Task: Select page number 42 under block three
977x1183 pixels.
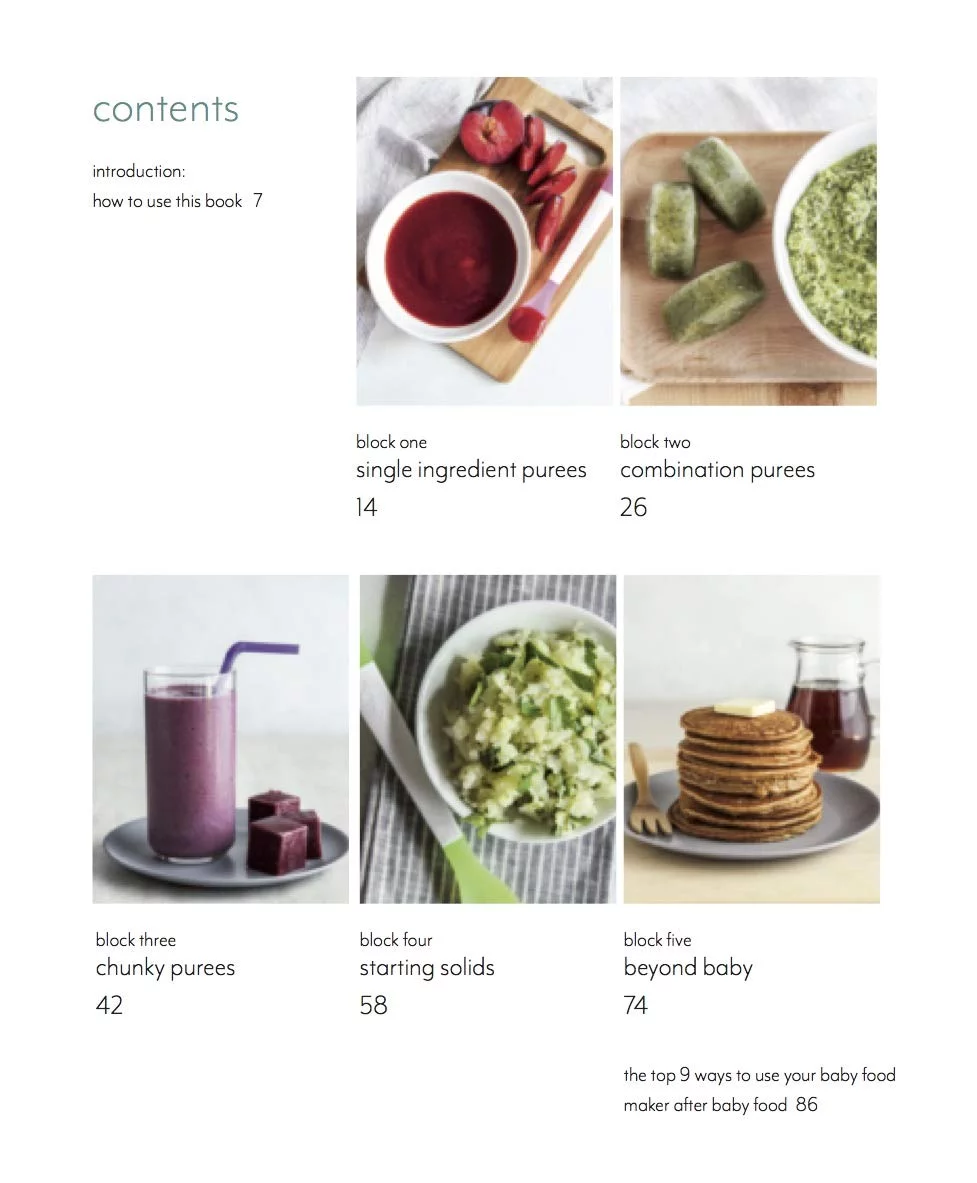Action: pyautogui.click(x=109, y=1005)
